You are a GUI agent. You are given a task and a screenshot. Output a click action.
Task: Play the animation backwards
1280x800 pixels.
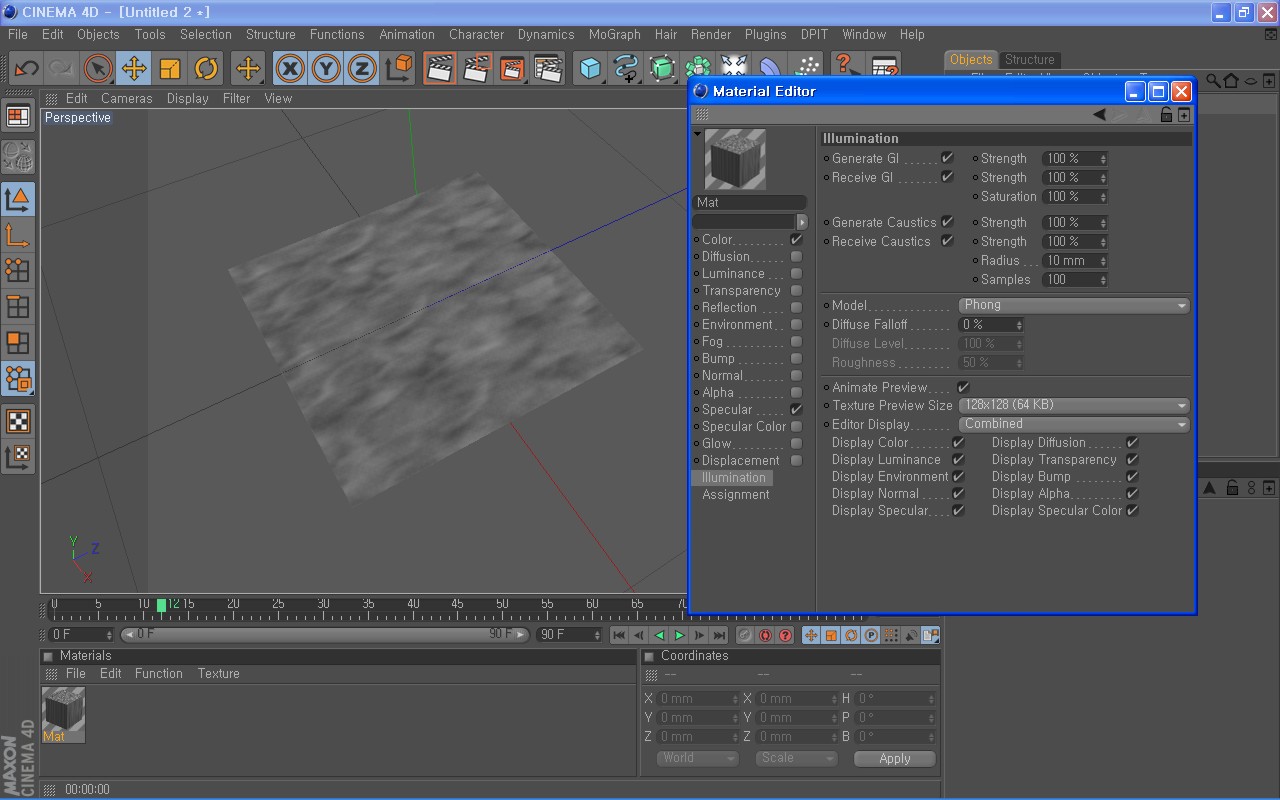659,635
